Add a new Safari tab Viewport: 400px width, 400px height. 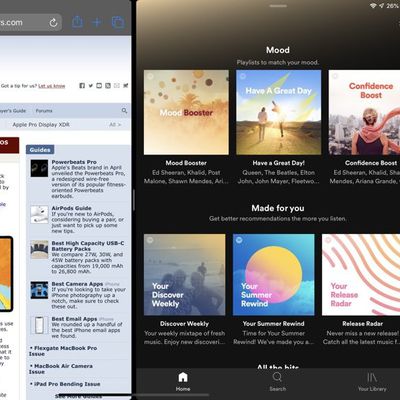[97, 22]
